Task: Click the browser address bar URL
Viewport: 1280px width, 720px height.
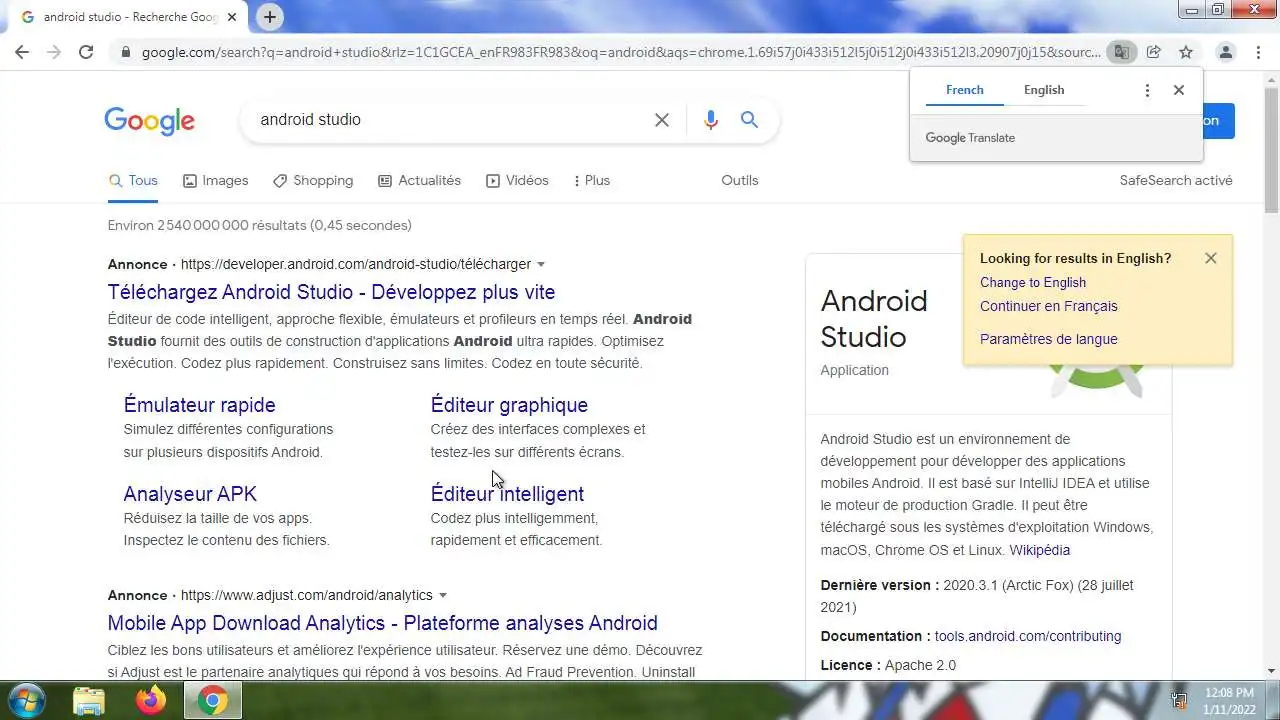Action: (x=620, y=52)
